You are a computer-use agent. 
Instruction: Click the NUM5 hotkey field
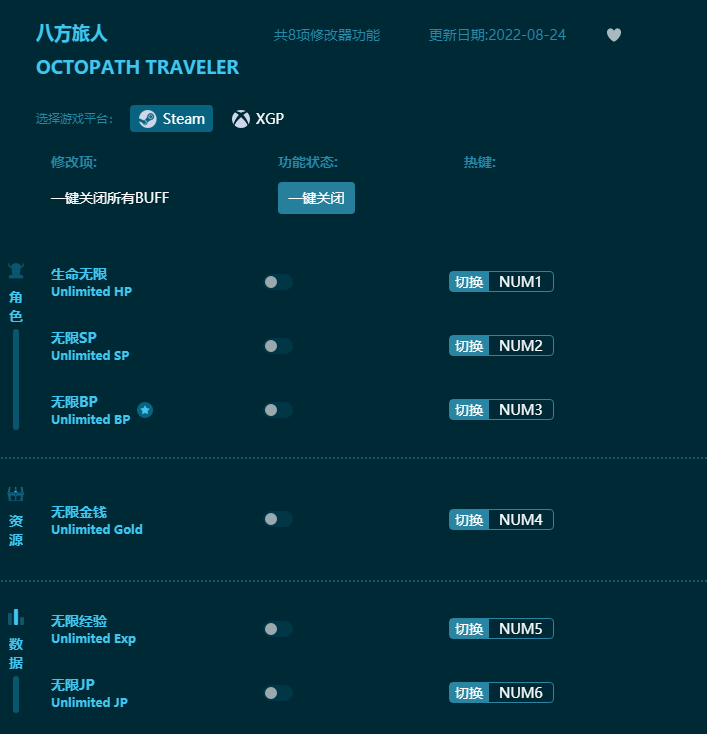point(521,629)
